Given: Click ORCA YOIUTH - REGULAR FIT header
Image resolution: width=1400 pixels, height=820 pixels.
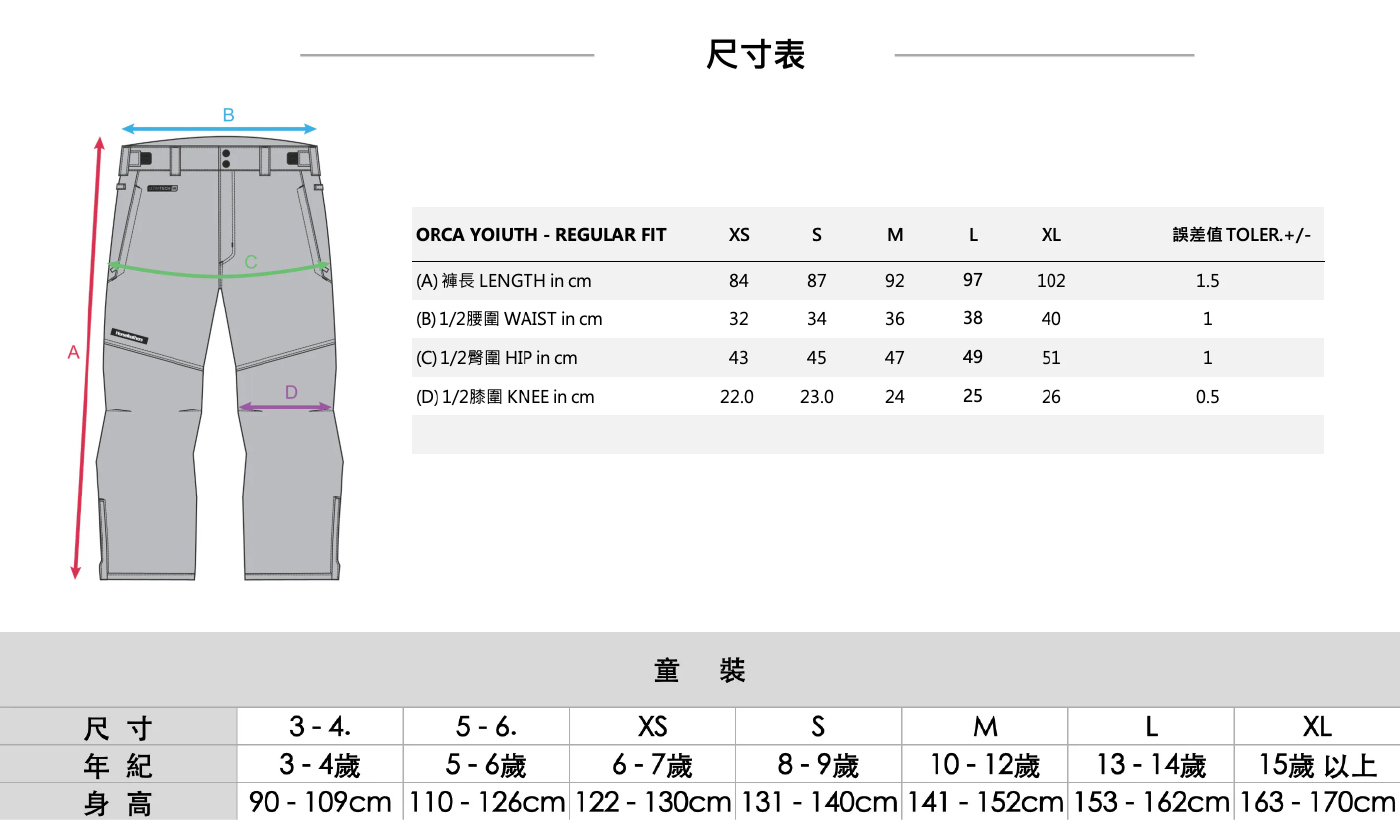Looking at the screenshot, I should [541, 235].
